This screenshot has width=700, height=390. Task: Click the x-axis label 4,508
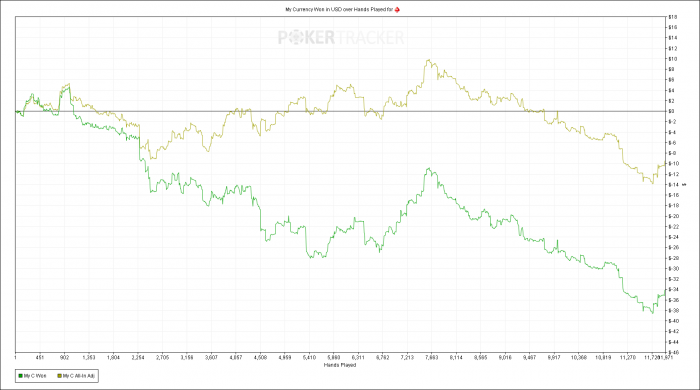[x=260, y=357]
